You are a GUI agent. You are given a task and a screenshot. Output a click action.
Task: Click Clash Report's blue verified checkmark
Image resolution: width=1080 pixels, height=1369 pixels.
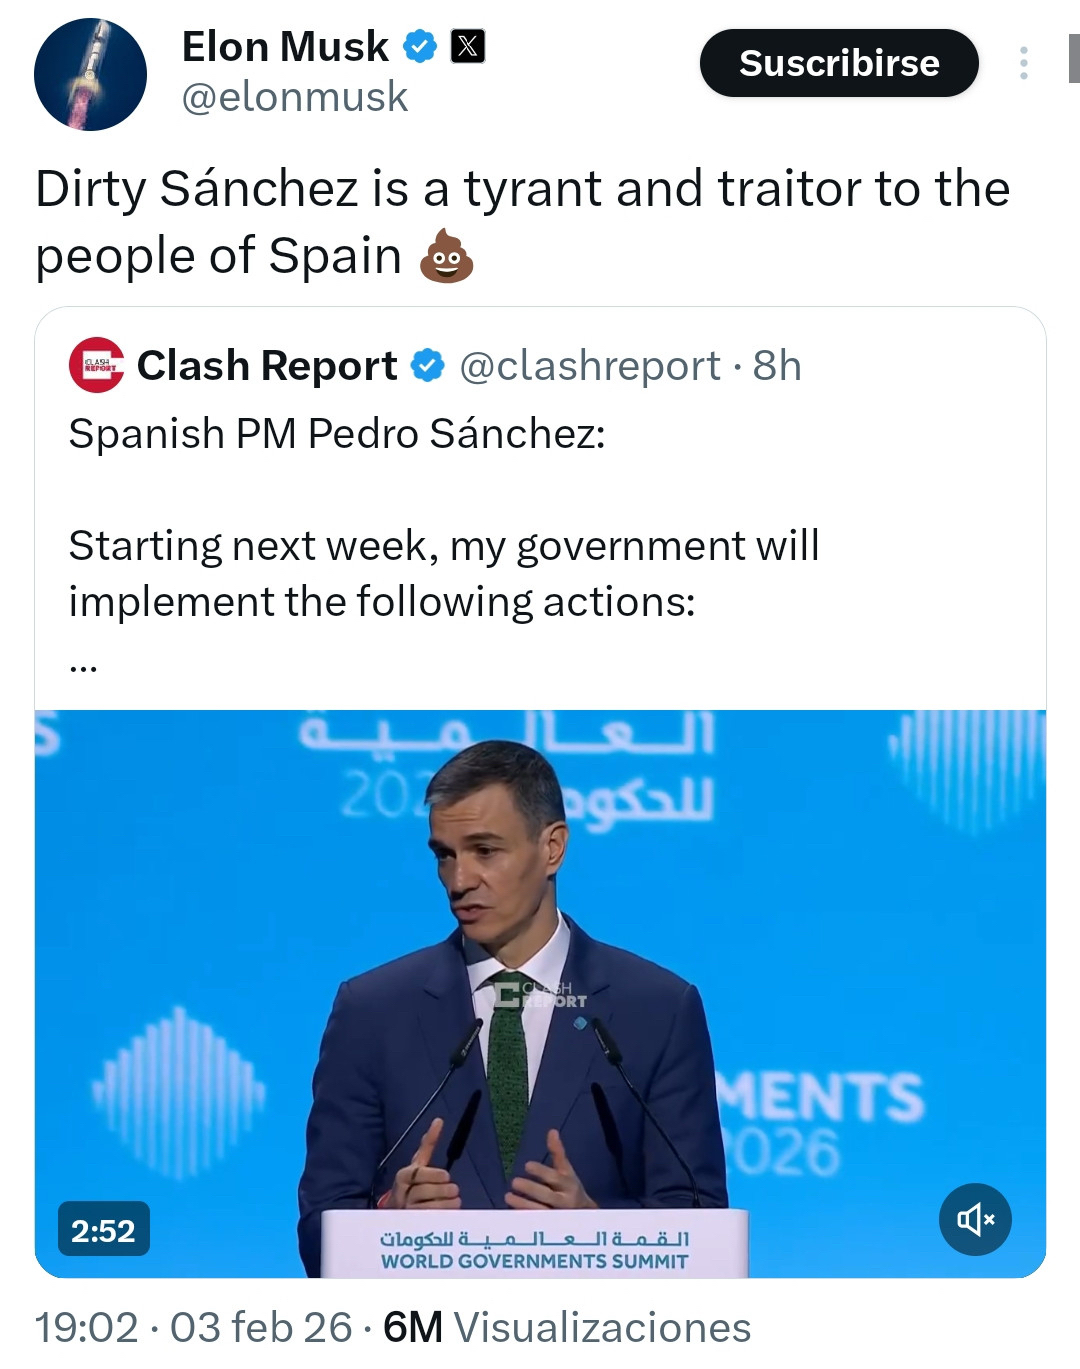point(428,366)
